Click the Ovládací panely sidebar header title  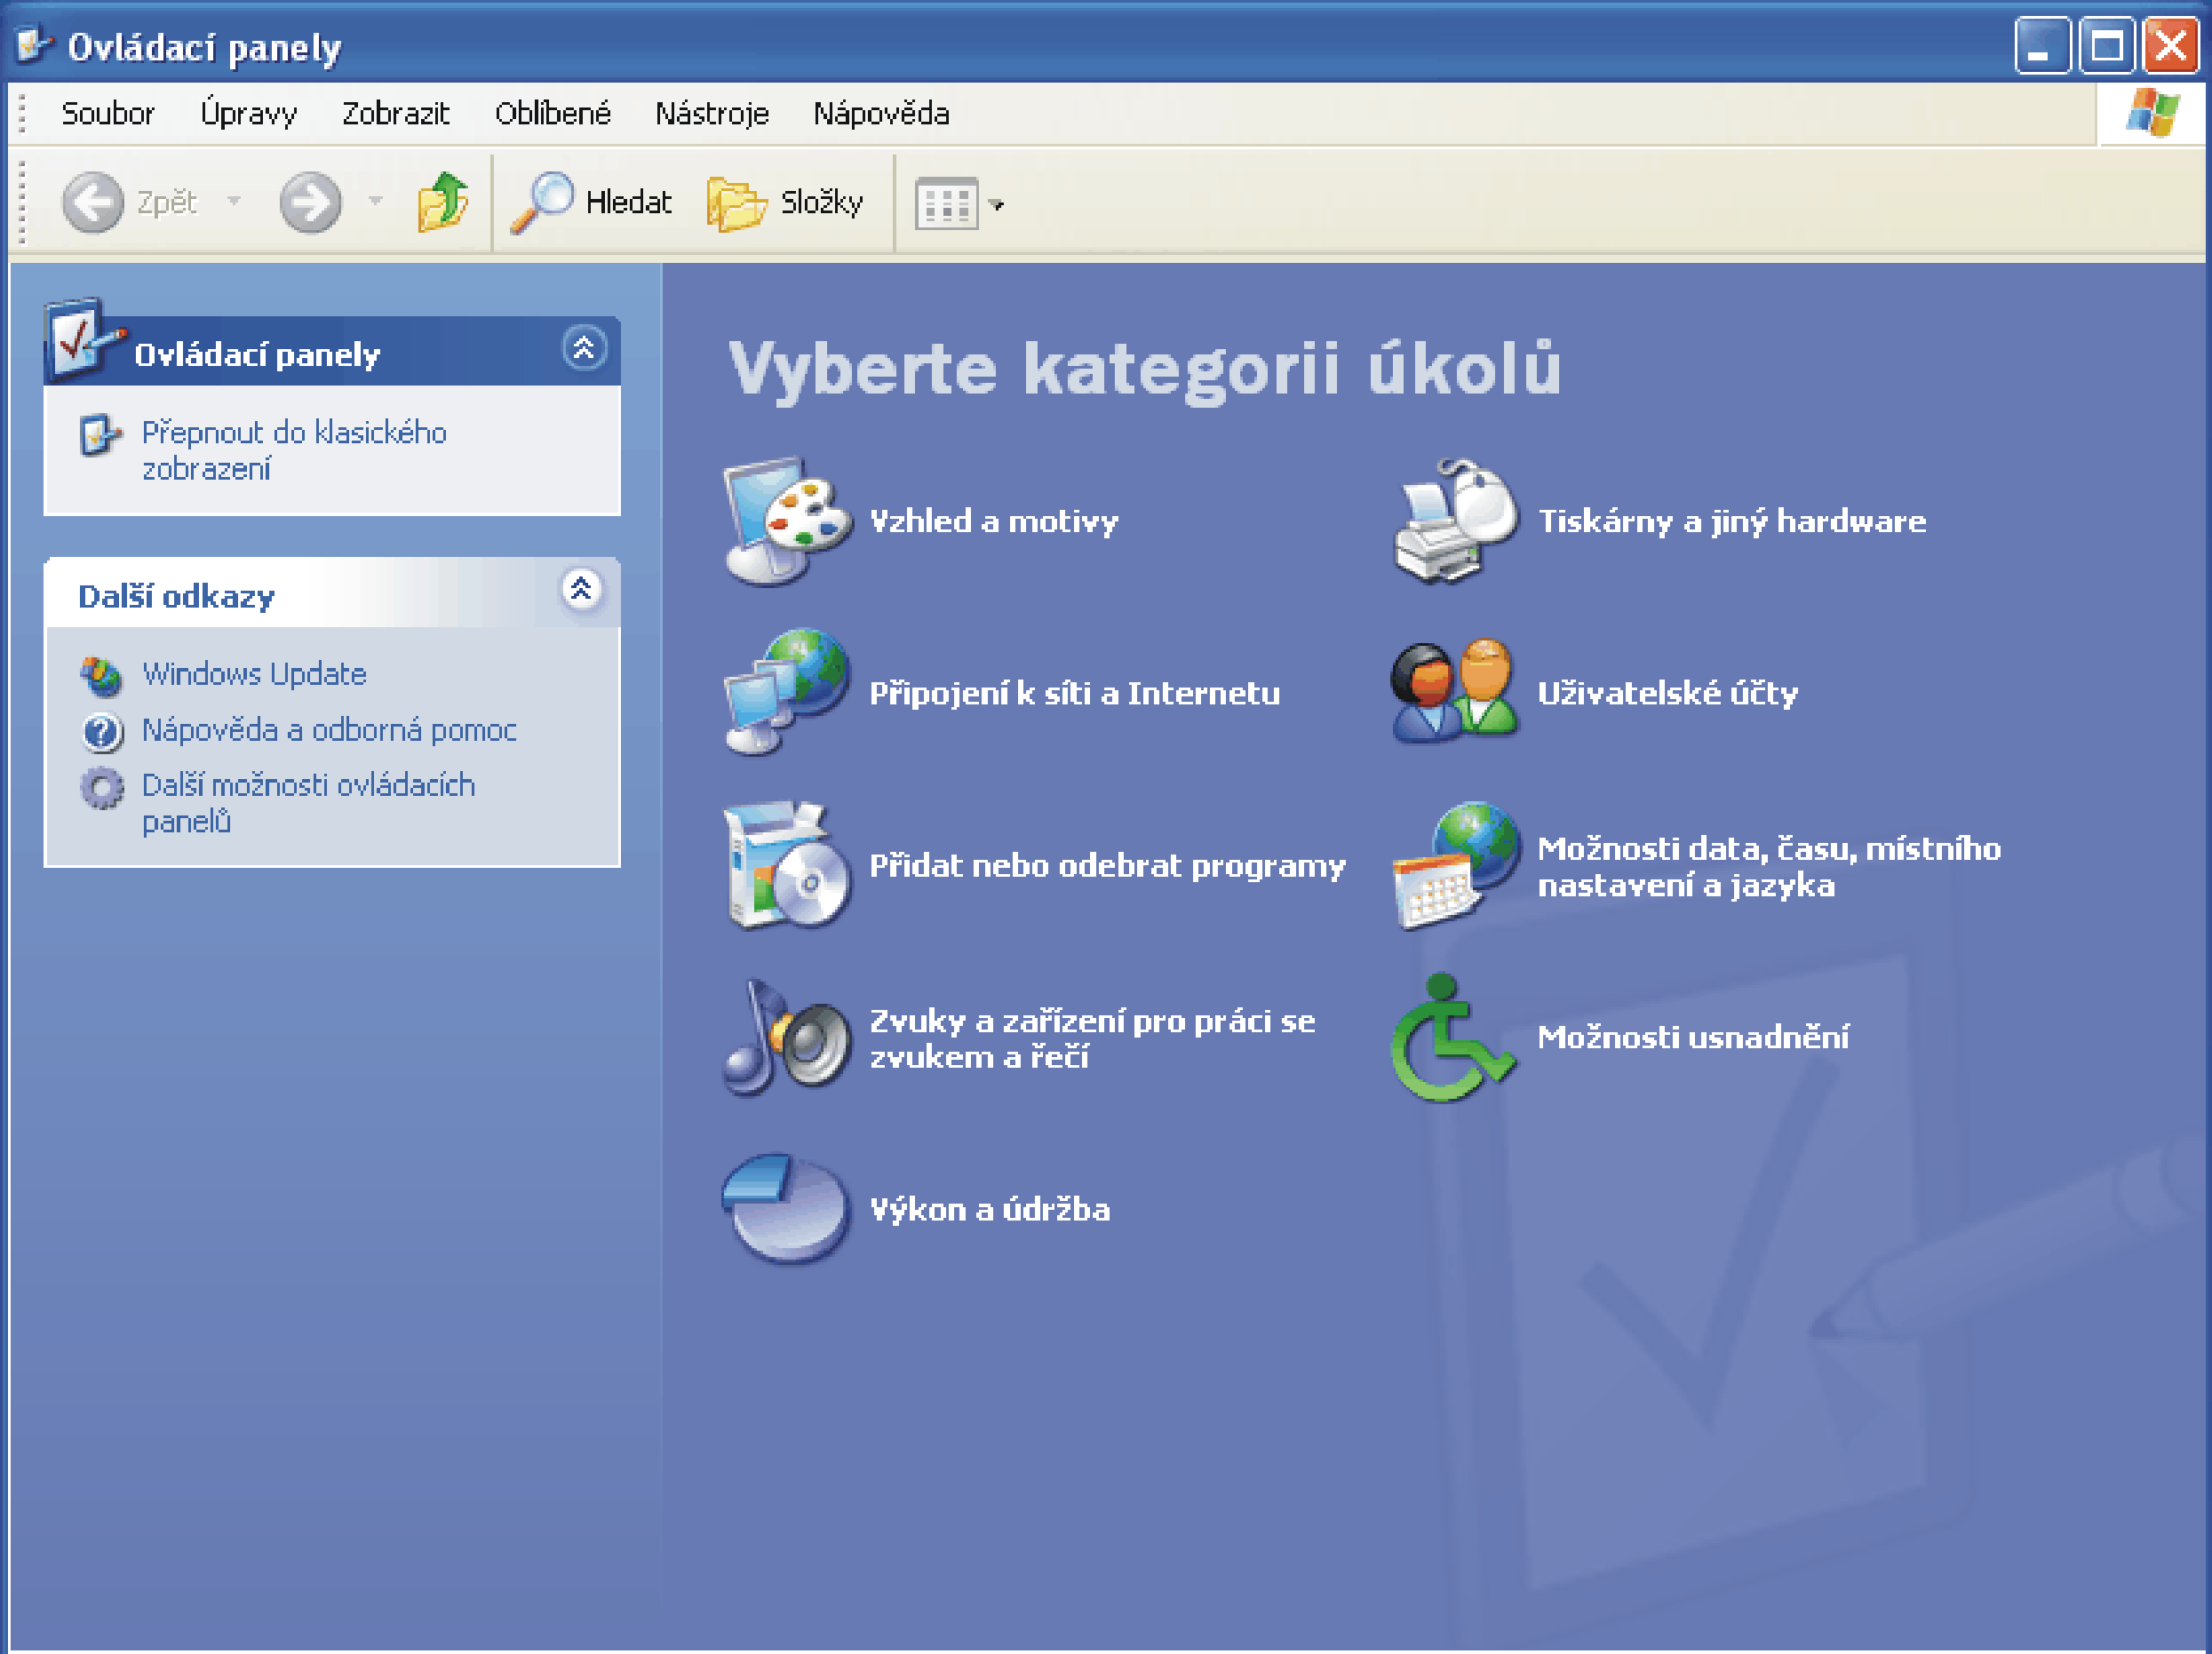coord(257,355)
